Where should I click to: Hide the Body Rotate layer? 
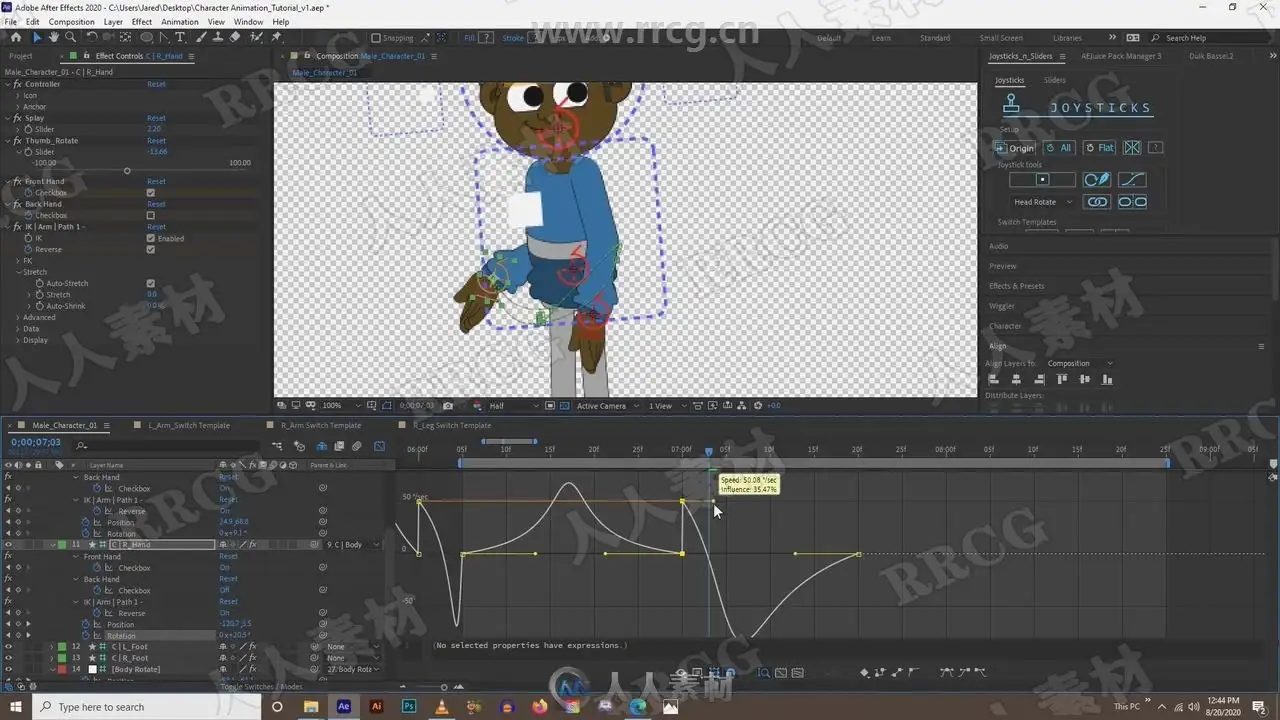click(x=8, y=669)
